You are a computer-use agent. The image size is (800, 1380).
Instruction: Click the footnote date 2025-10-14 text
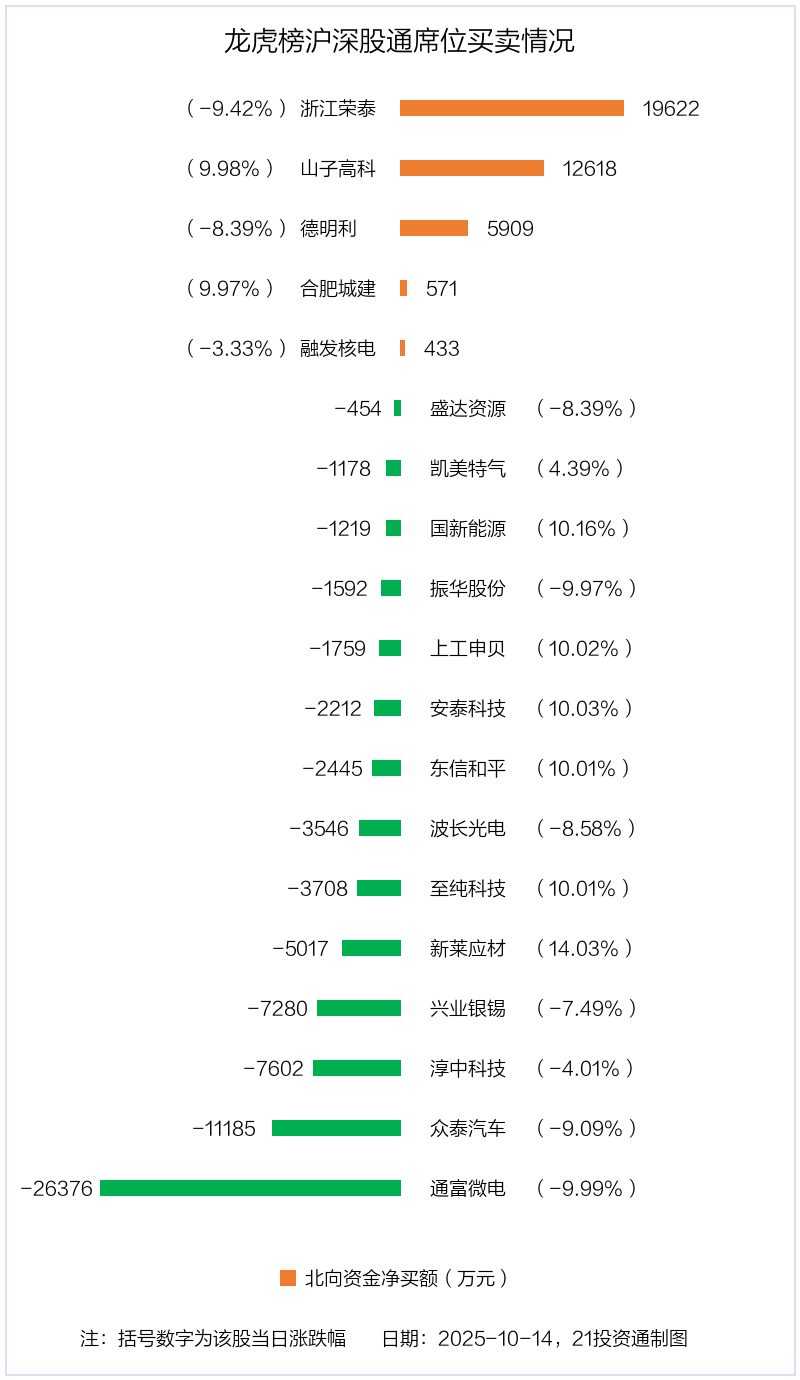(x=496, y=1338)
